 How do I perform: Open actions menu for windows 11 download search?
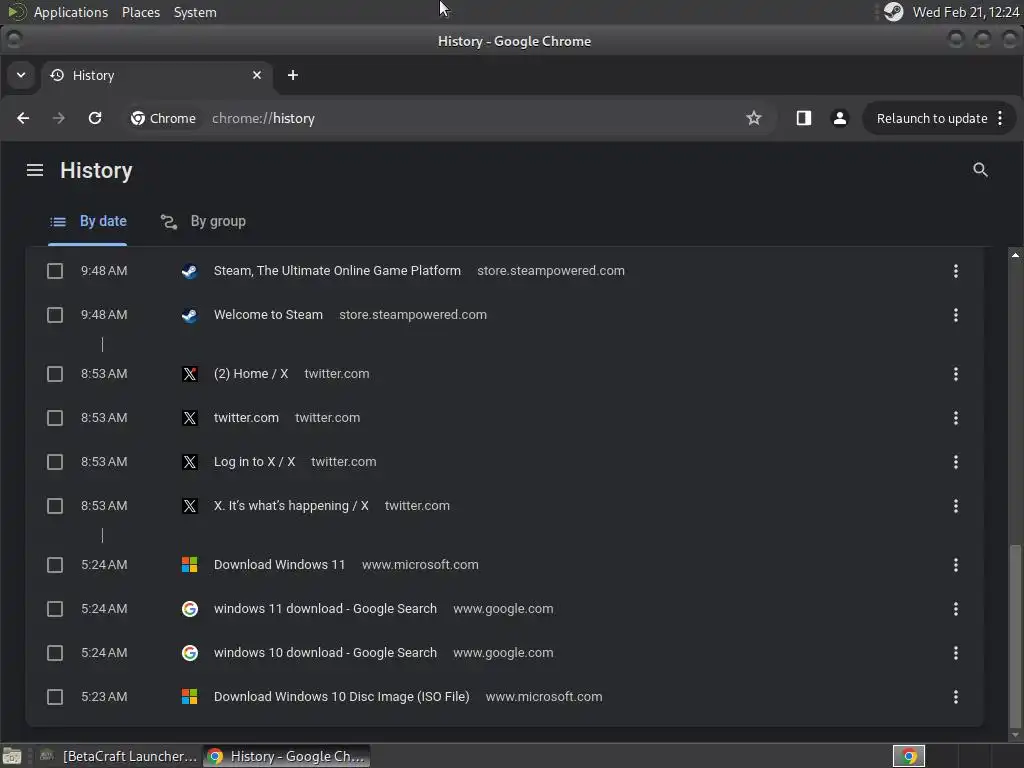tap(955, 609)
